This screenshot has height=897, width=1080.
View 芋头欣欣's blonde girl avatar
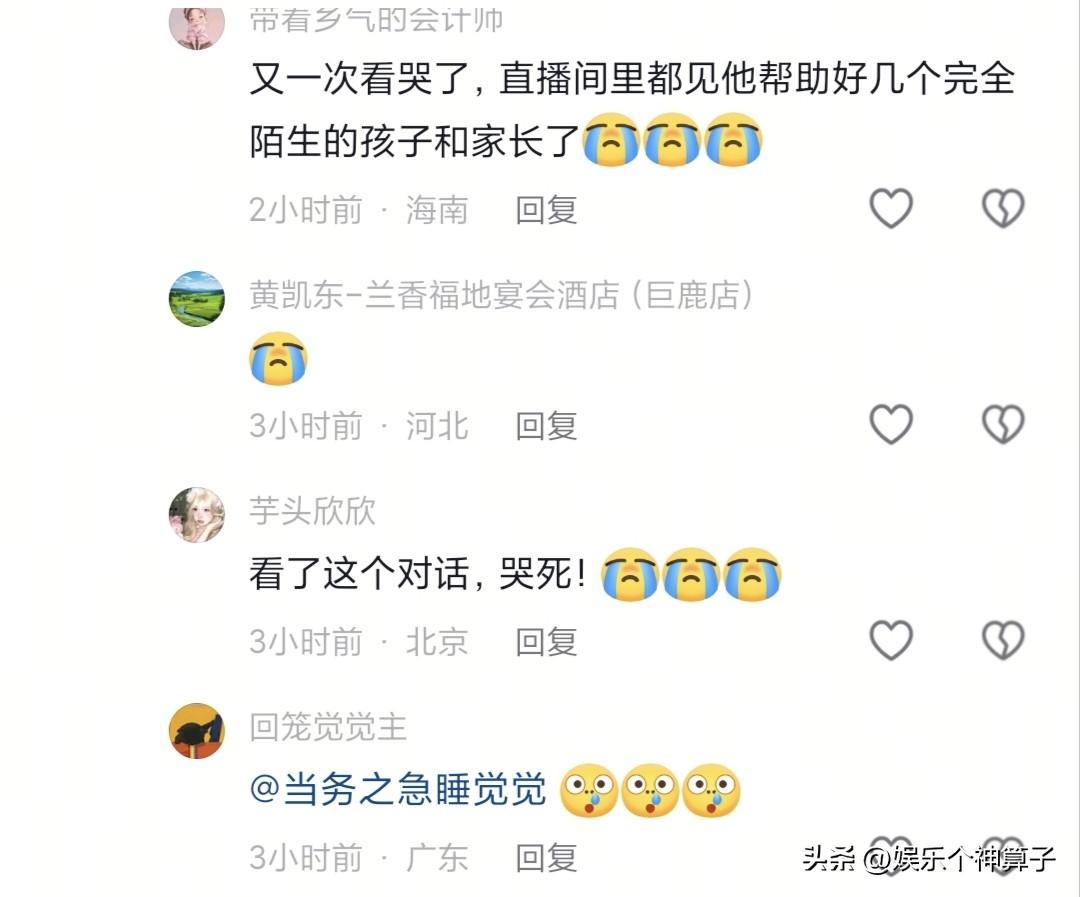(197, 515)
